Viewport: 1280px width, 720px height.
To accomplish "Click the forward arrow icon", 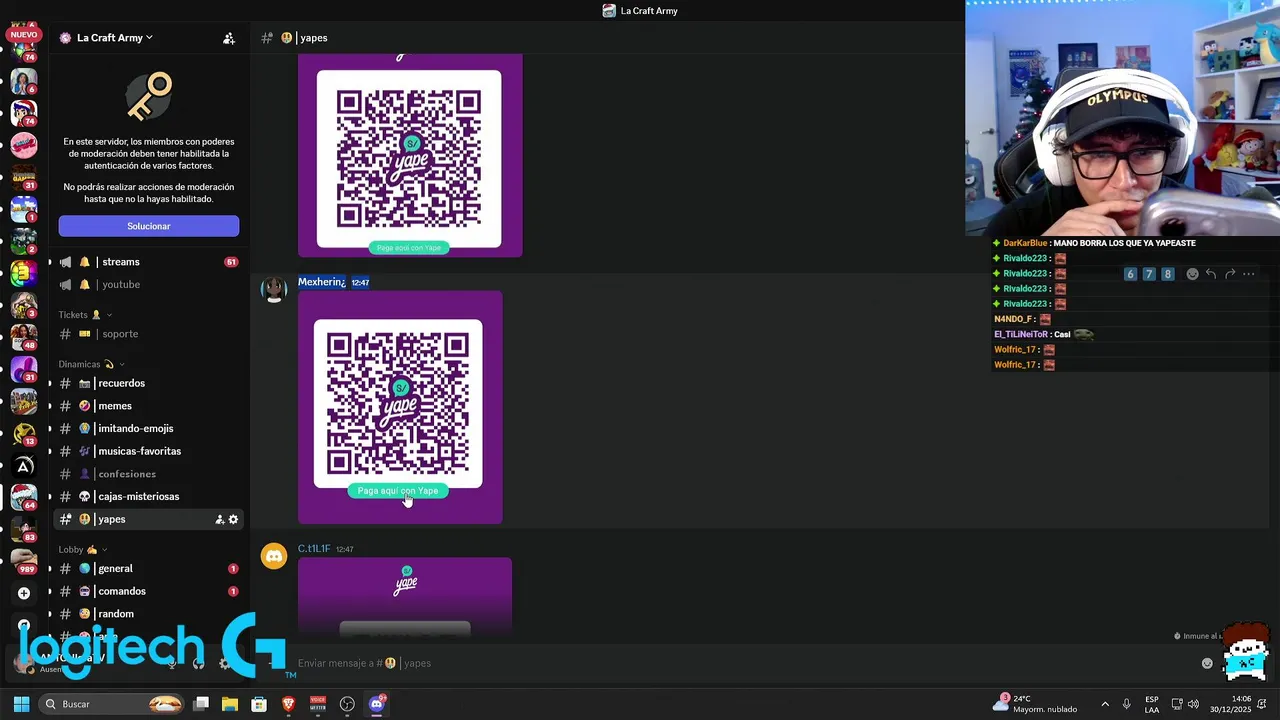I will point(1230,274).
